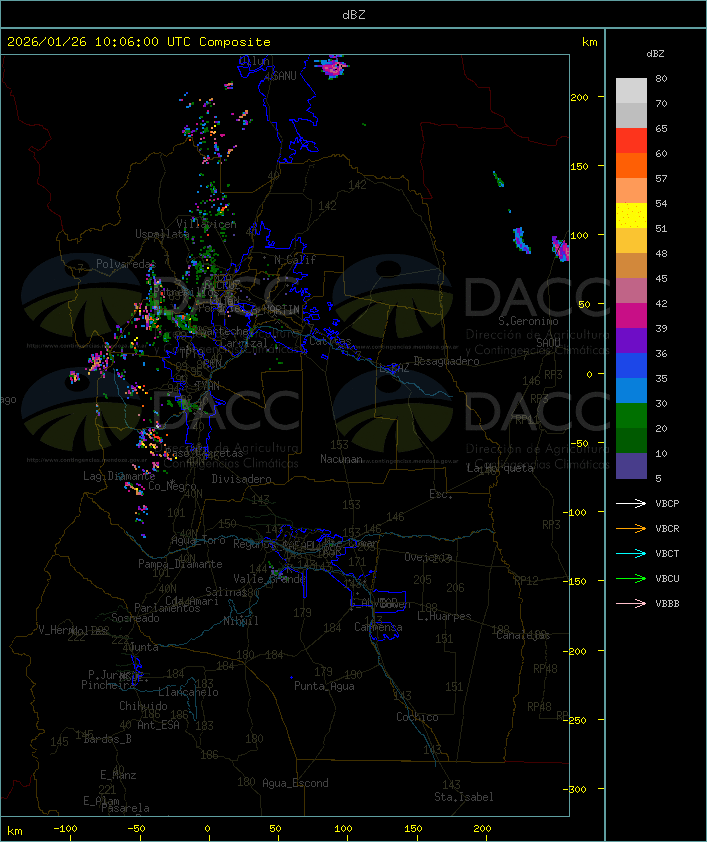Click the VBBB legend label

(667, 604)
